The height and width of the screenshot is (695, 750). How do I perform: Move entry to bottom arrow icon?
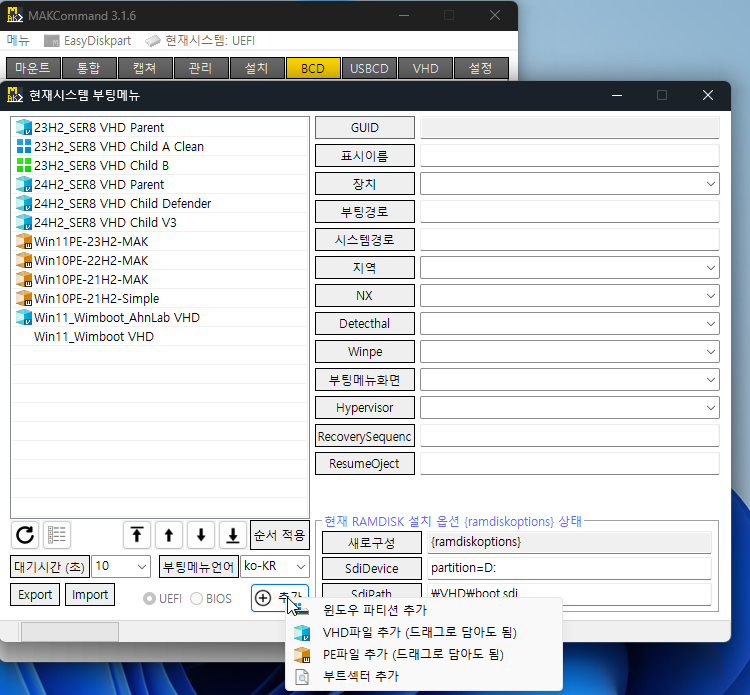point(233,535)
